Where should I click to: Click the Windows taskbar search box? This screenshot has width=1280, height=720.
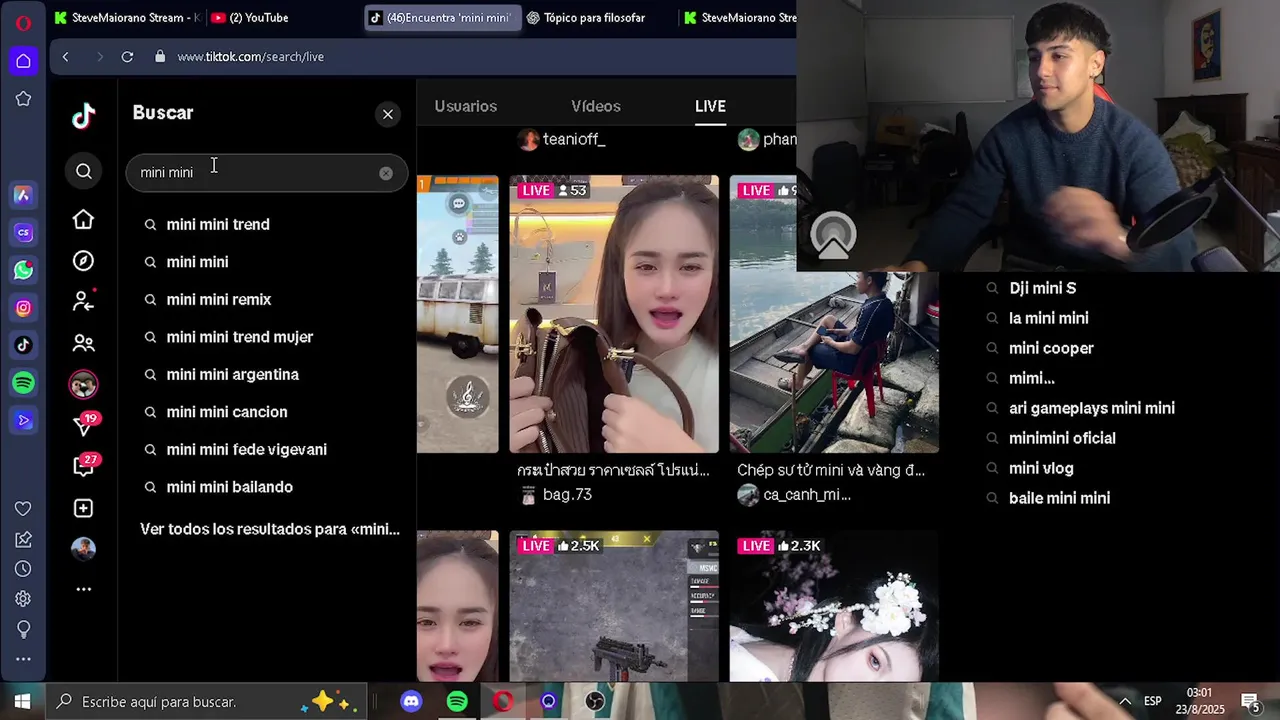click(x=206, y=702)
